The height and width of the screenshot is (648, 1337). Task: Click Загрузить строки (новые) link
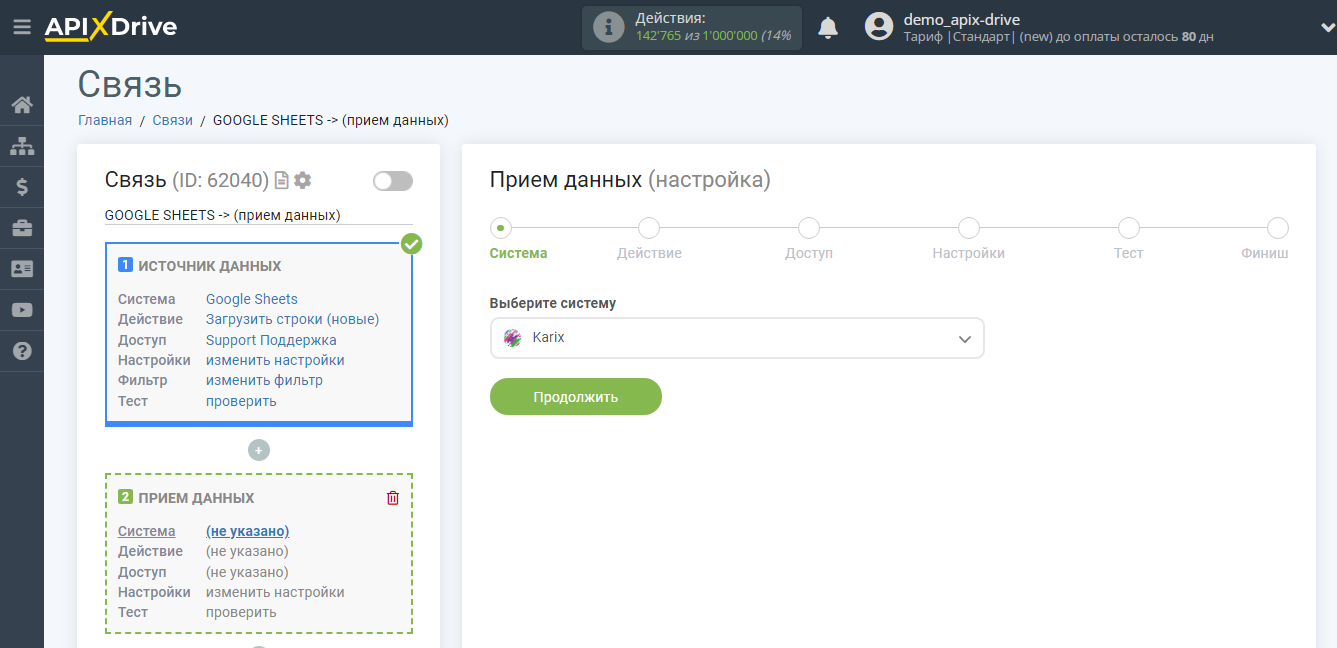point(293,319)
